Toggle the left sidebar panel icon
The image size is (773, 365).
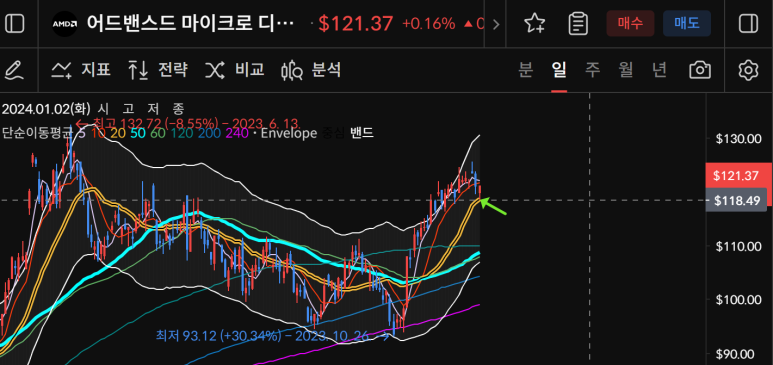click(15, 23)
